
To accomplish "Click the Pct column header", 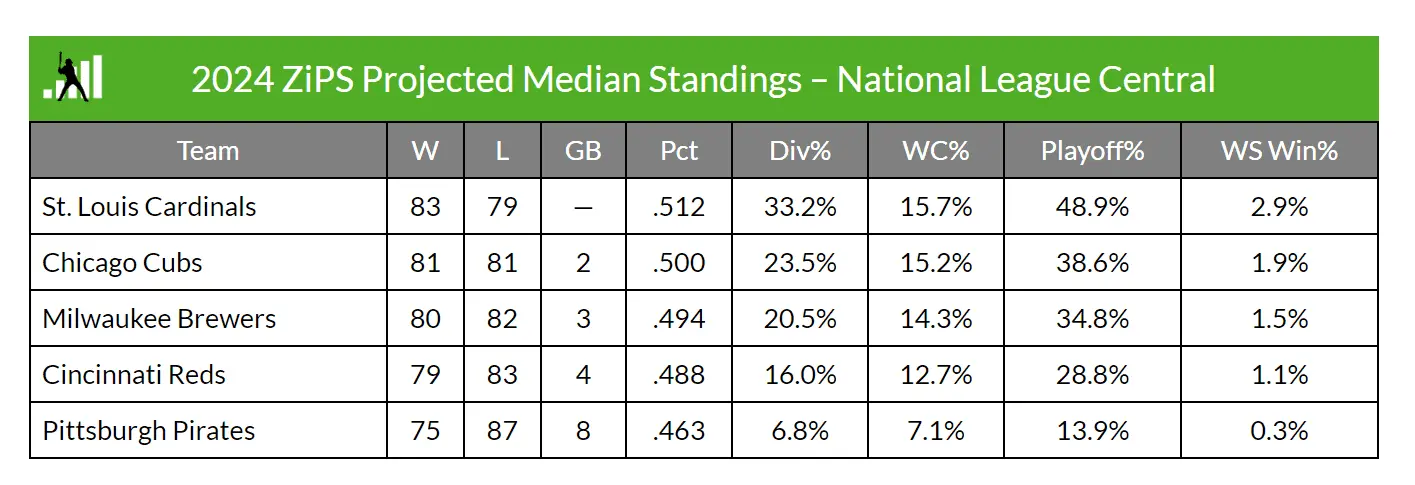I will (x=679, y=150).
